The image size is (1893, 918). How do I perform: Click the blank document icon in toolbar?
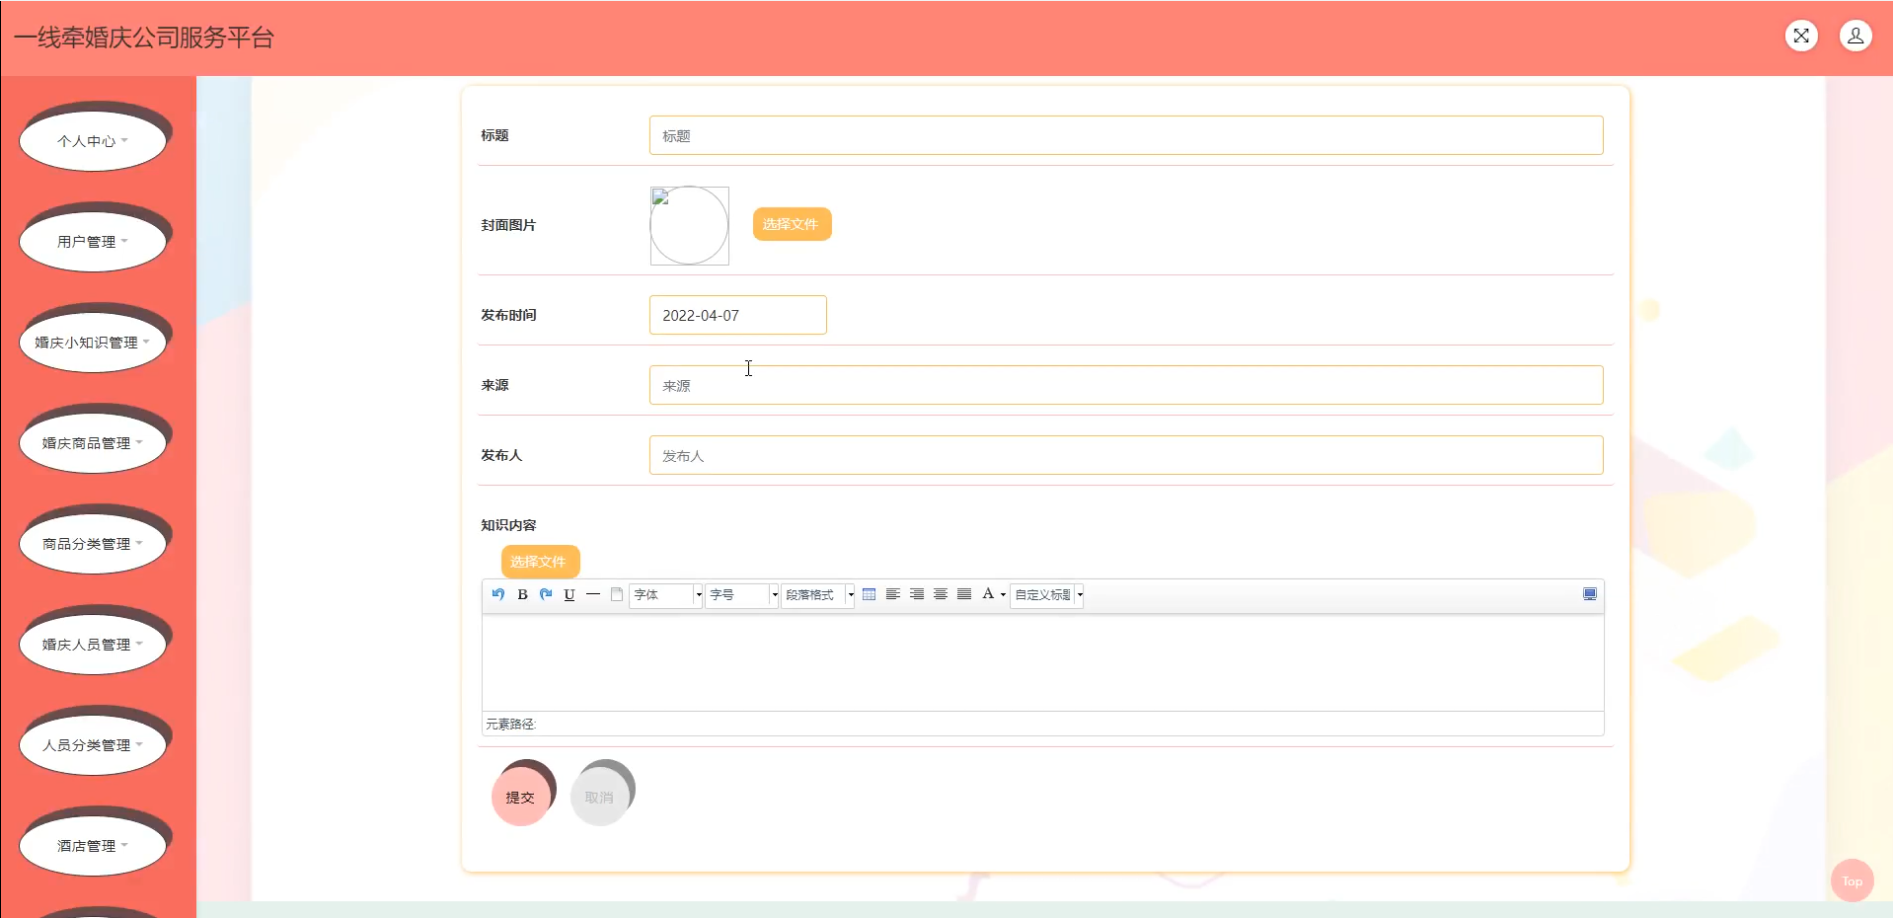pyautogui.click(x=617, y=594)
